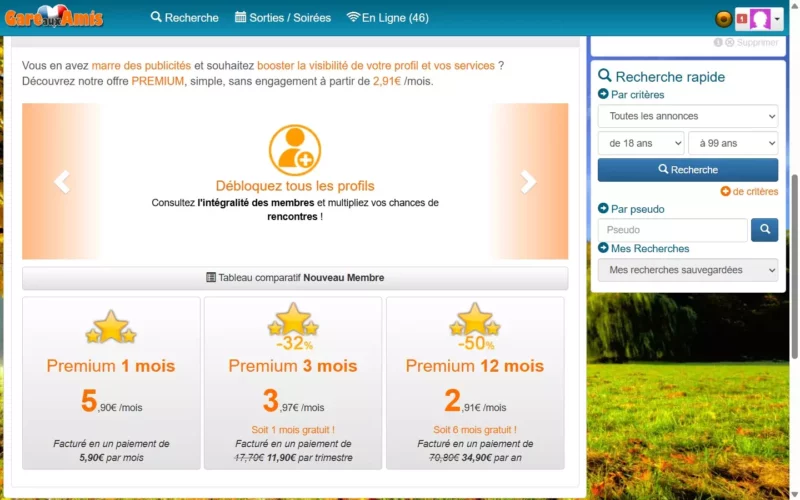Click the page vertical scrollbar

pos(794,265)
